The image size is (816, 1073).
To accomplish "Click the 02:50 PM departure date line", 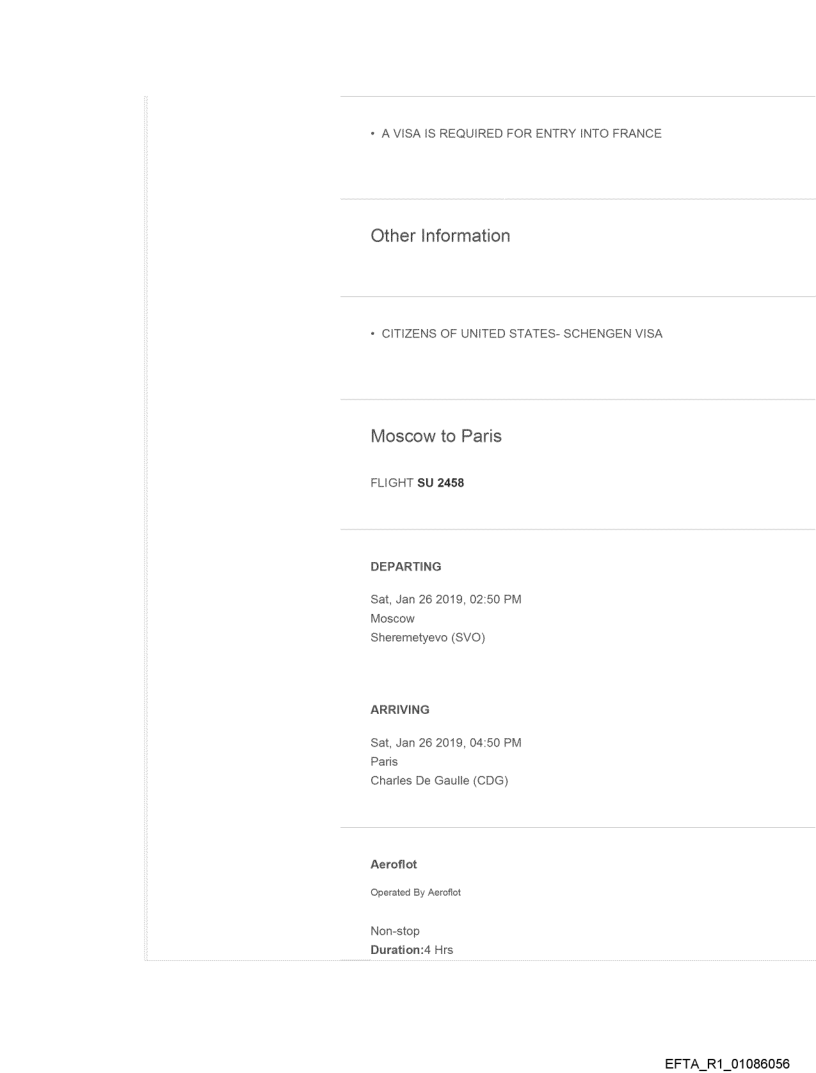I will pyautogui.click(x=446, y=600).
